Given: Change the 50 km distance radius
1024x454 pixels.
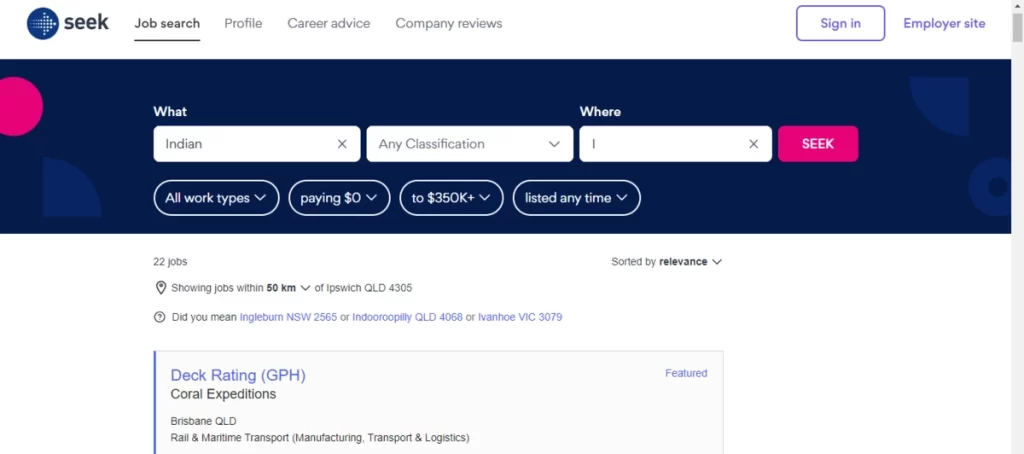Looking at the screenshot, I should (288, 288).
